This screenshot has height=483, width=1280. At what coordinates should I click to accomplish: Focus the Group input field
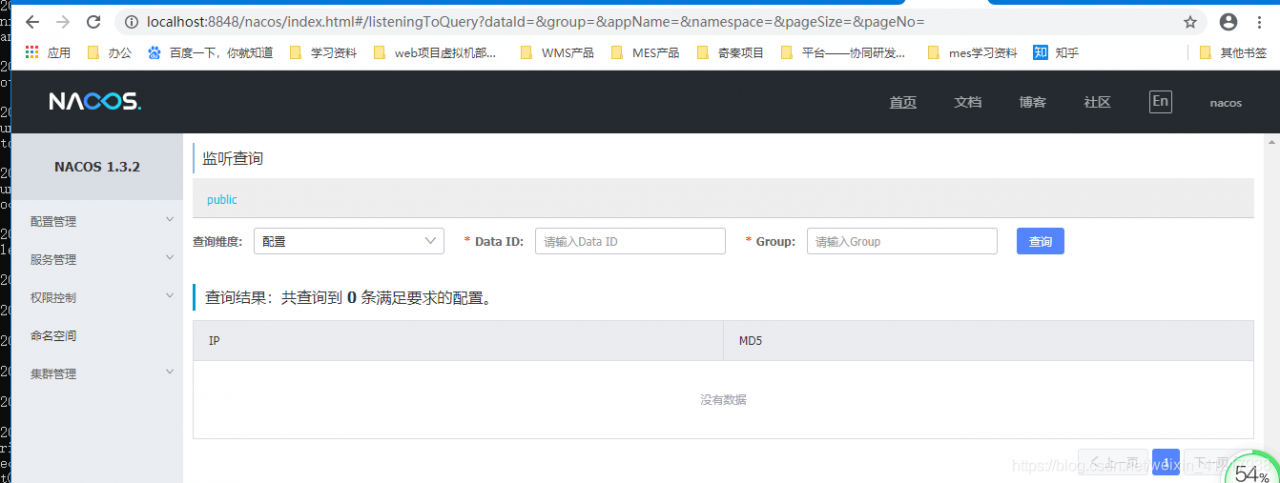tap(902, 241)
